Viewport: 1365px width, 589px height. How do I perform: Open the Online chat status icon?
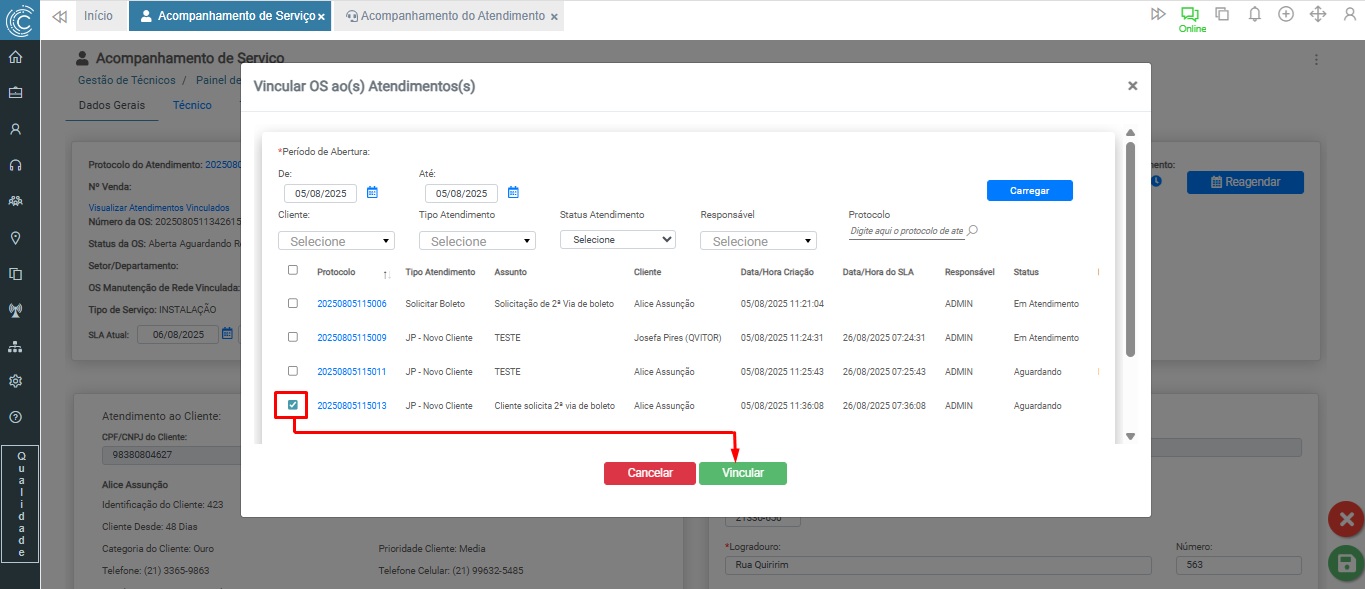click(1189, 14)
